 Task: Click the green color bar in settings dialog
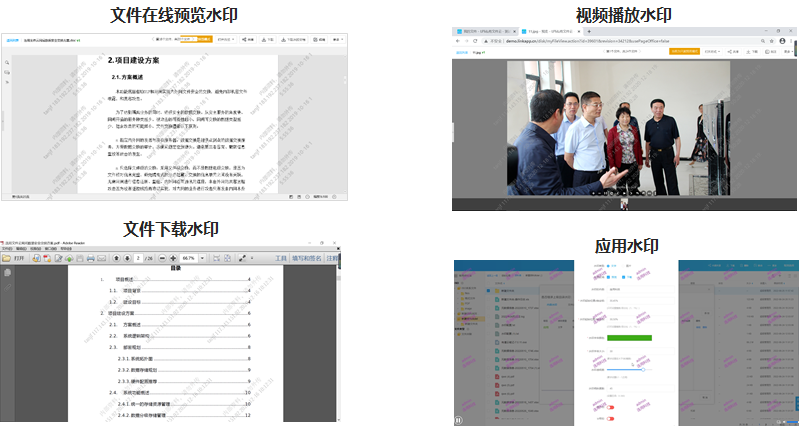coord(628,338)
